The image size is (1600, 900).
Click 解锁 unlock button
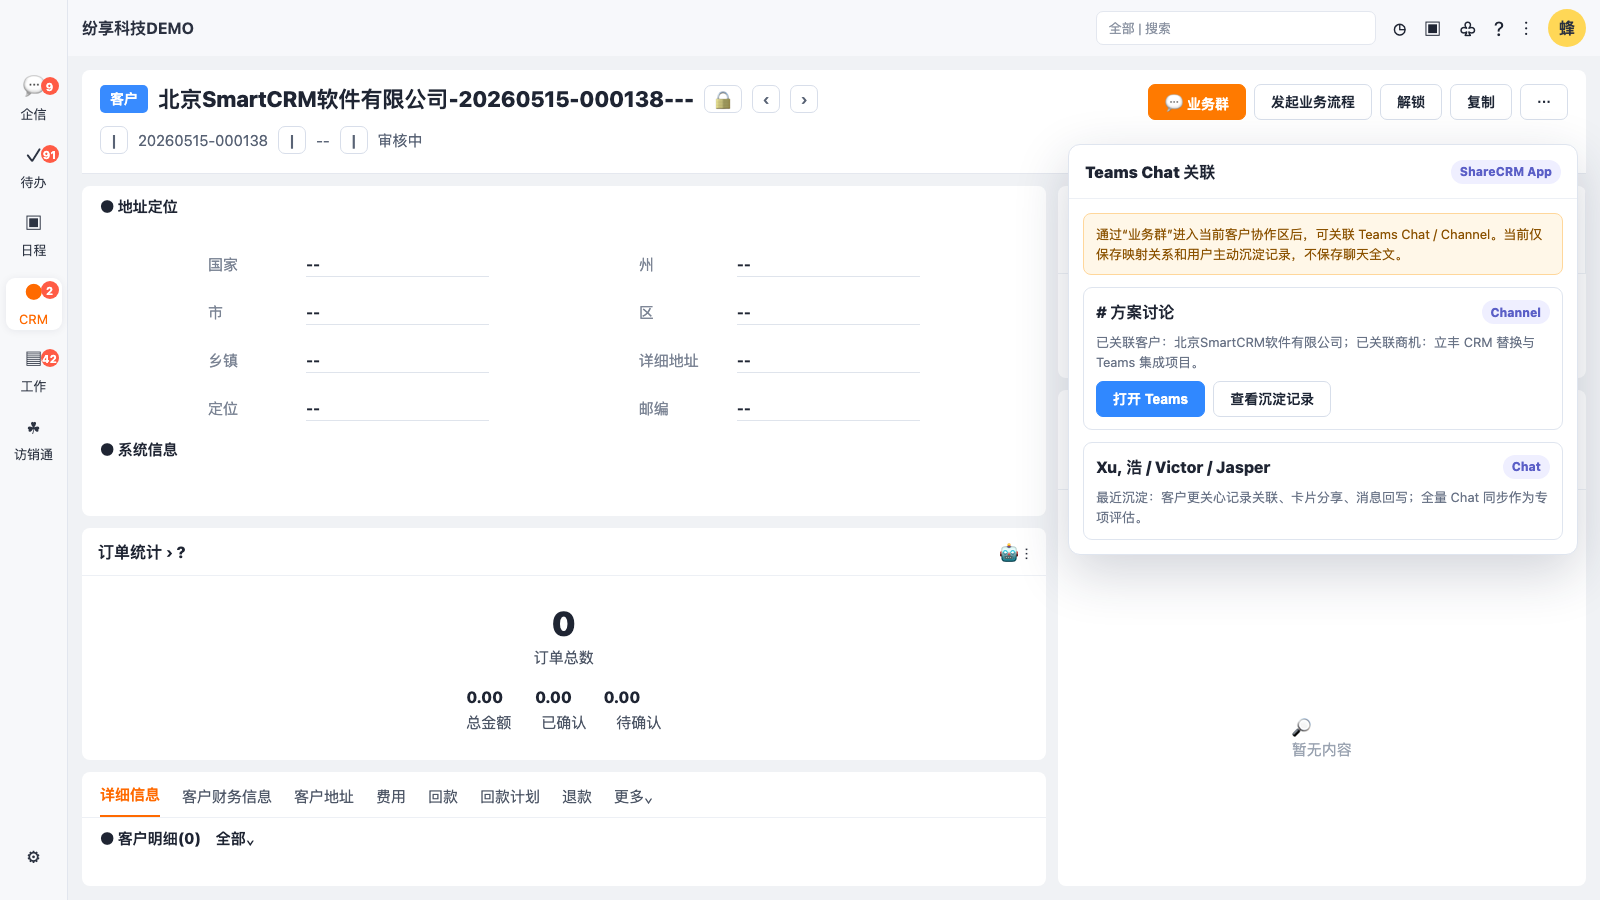click(1411, 102)
